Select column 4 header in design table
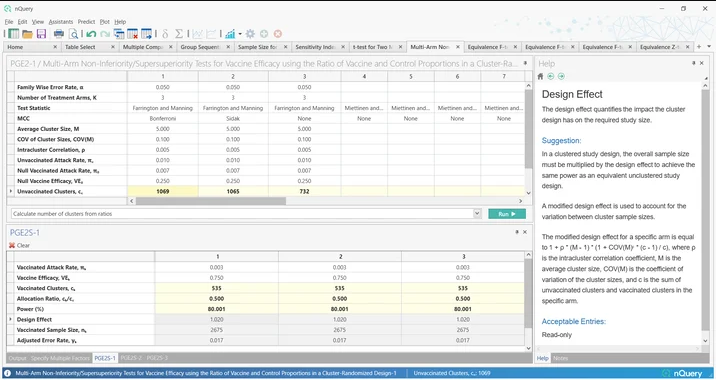The image size is (716, 380). [x=364, y=76]
